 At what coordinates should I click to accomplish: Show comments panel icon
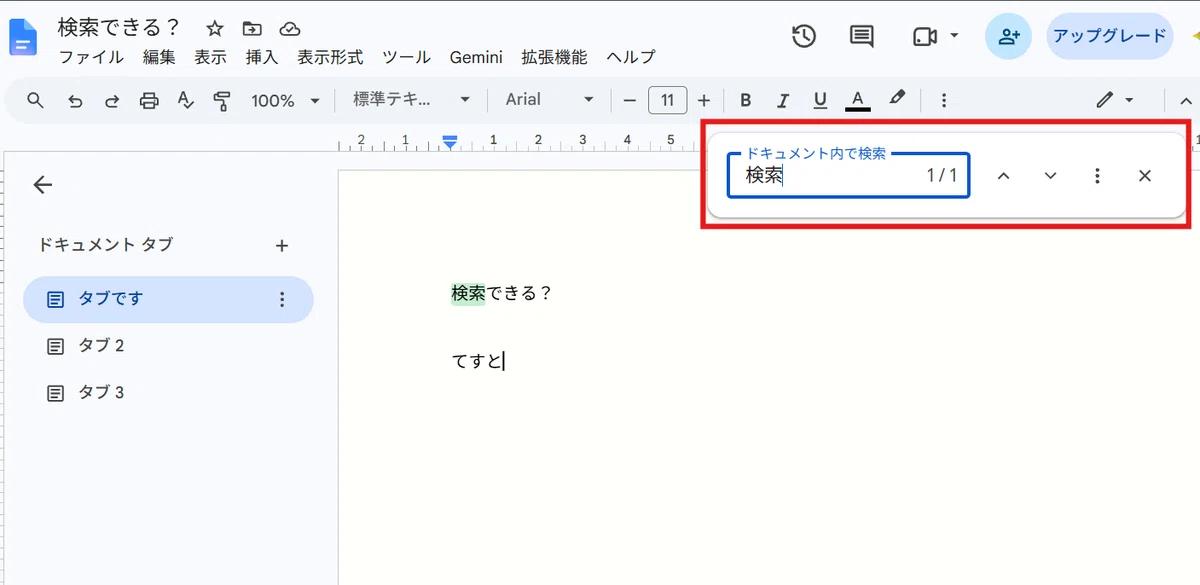coord(861,37)
